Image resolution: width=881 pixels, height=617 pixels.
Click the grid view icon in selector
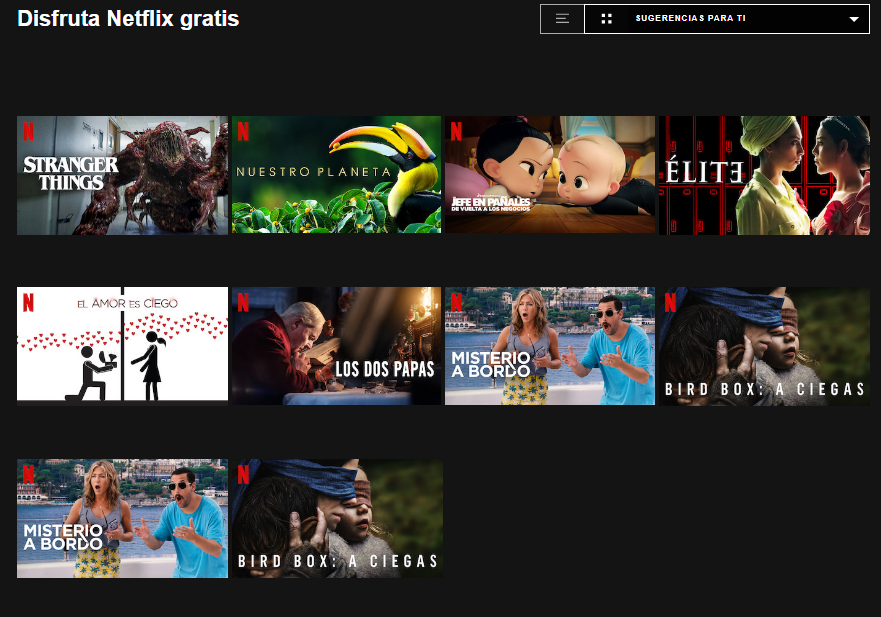coord(607,19)
